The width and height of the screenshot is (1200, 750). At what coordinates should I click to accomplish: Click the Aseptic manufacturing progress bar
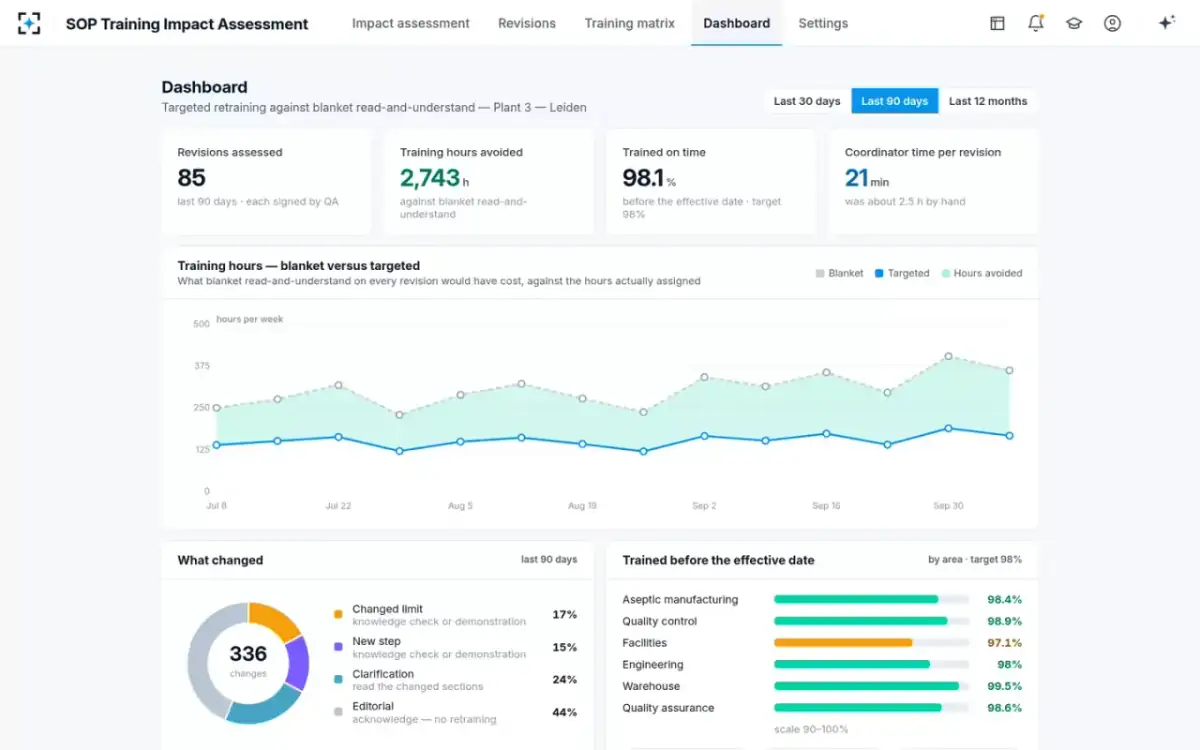[x=871, y=599]
